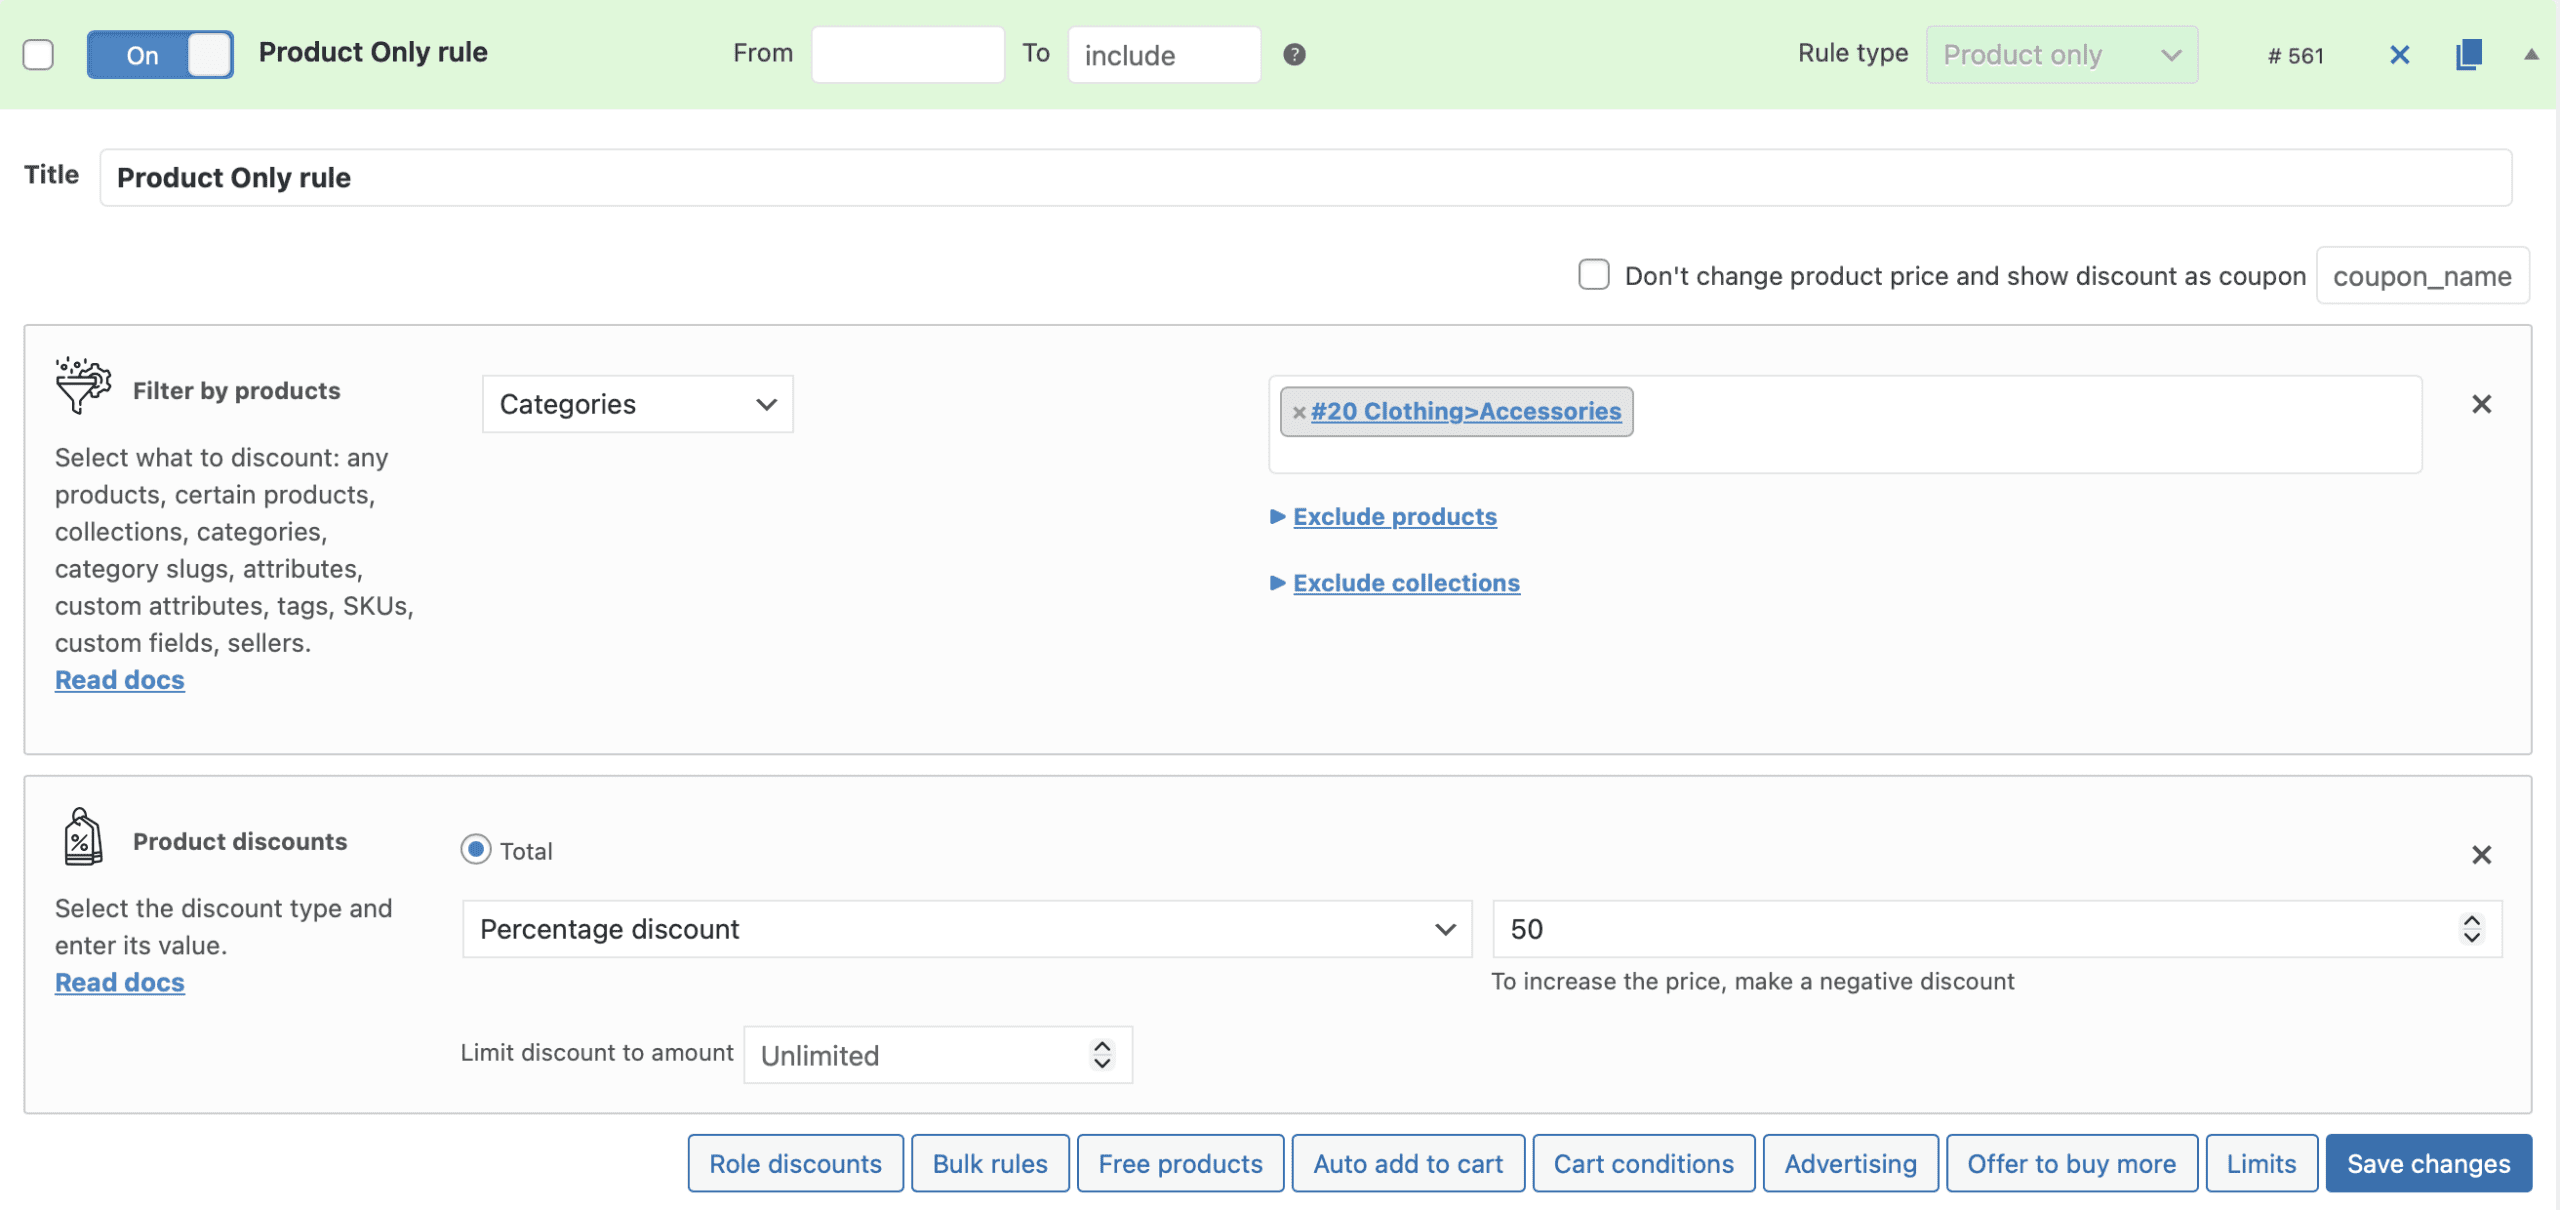Duplicate the rule using the copy icon
This screenshot has width=2560, height=1210.
coord(2469,54)
